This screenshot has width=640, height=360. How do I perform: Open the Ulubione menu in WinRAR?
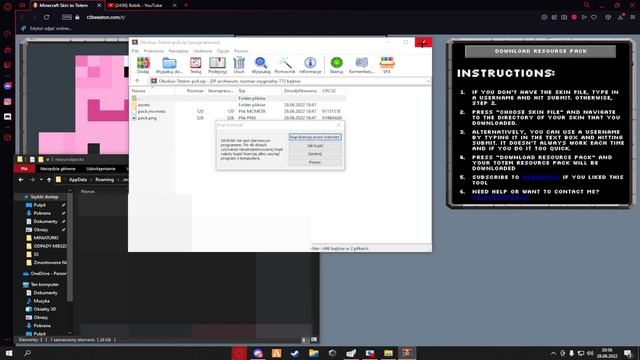(202, 51)
